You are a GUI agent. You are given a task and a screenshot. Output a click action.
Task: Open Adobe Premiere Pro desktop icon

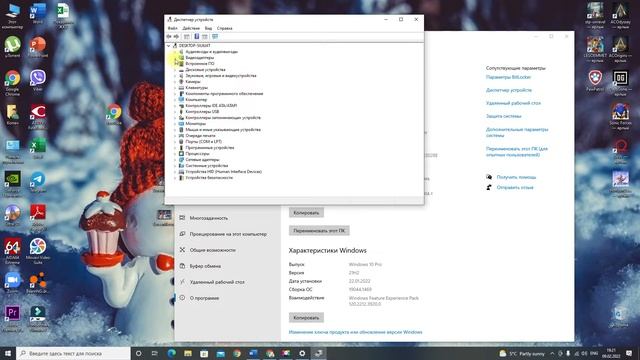13,318
